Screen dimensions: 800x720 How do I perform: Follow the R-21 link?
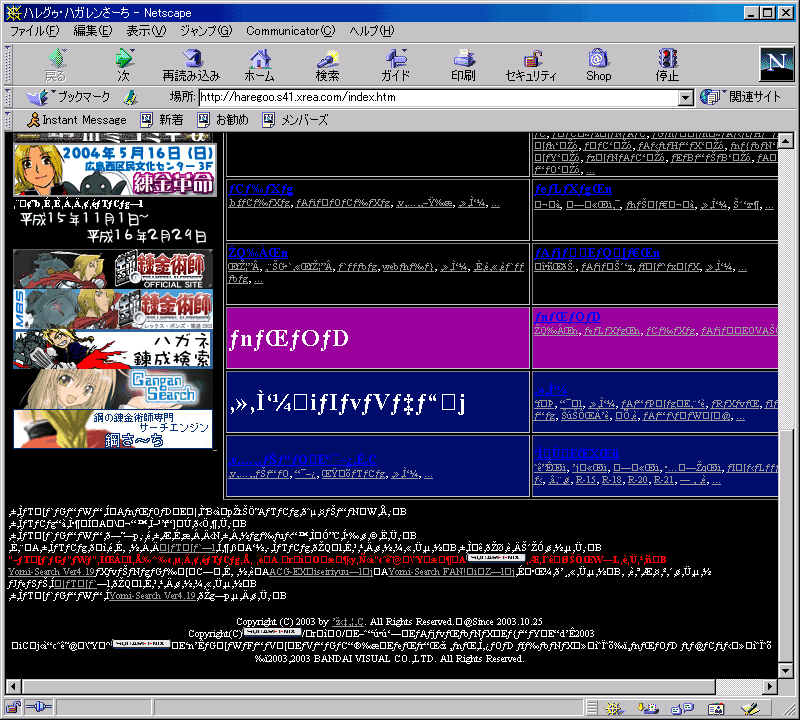[663, 480]
